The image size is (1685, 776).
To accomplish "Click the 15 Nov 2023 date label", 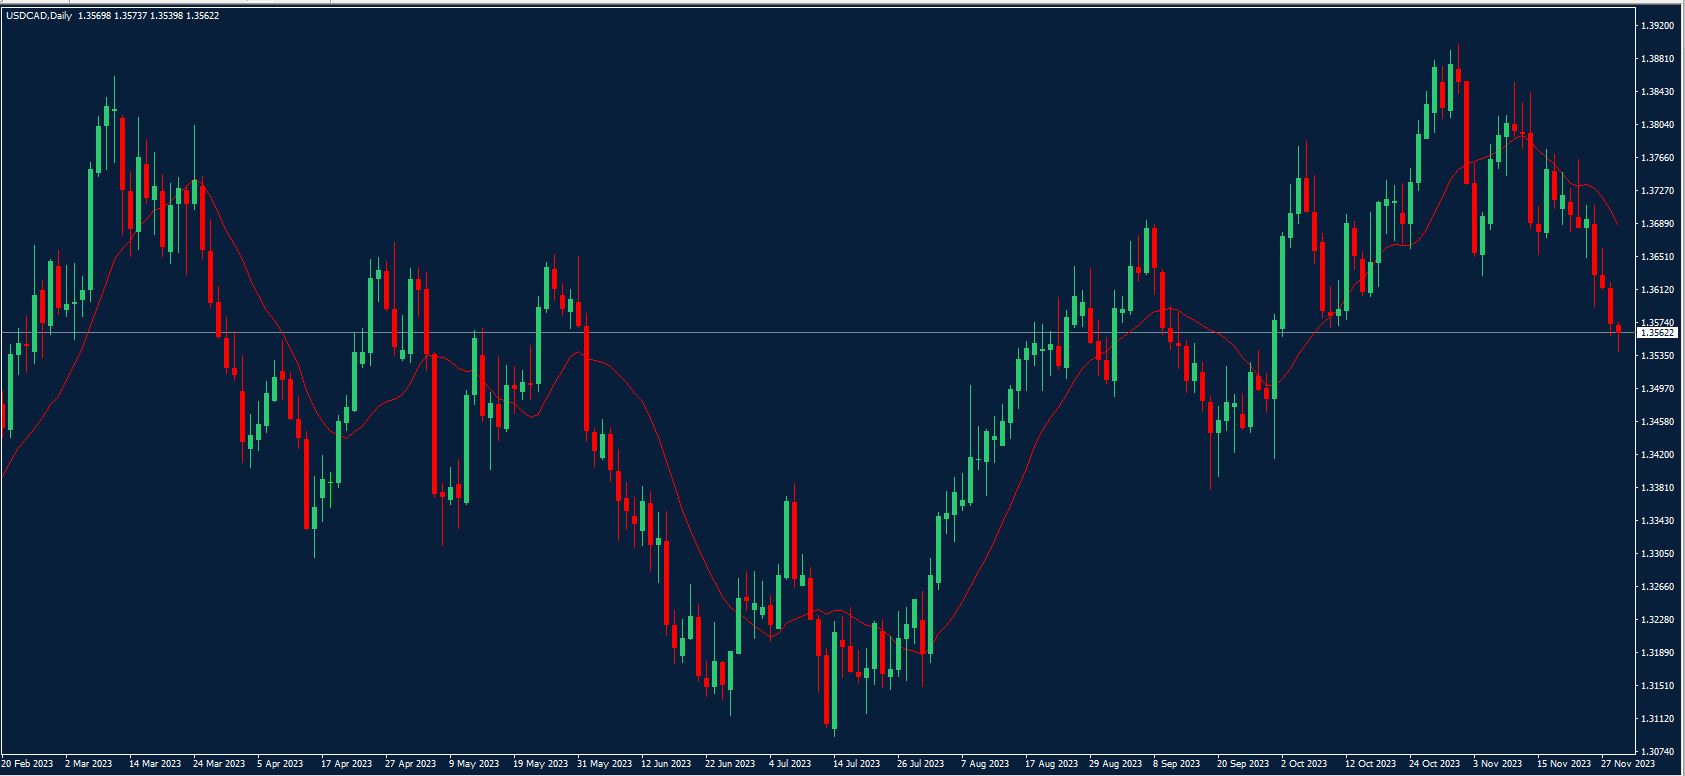I will pos(1563,764).
